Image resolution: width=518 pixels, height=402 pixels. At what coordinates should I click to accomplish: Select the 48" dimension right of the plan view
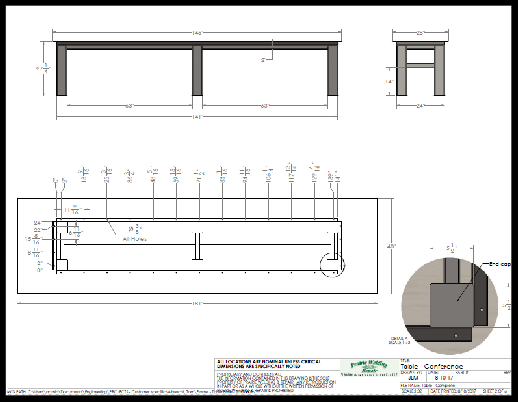[x=391, y=246]
